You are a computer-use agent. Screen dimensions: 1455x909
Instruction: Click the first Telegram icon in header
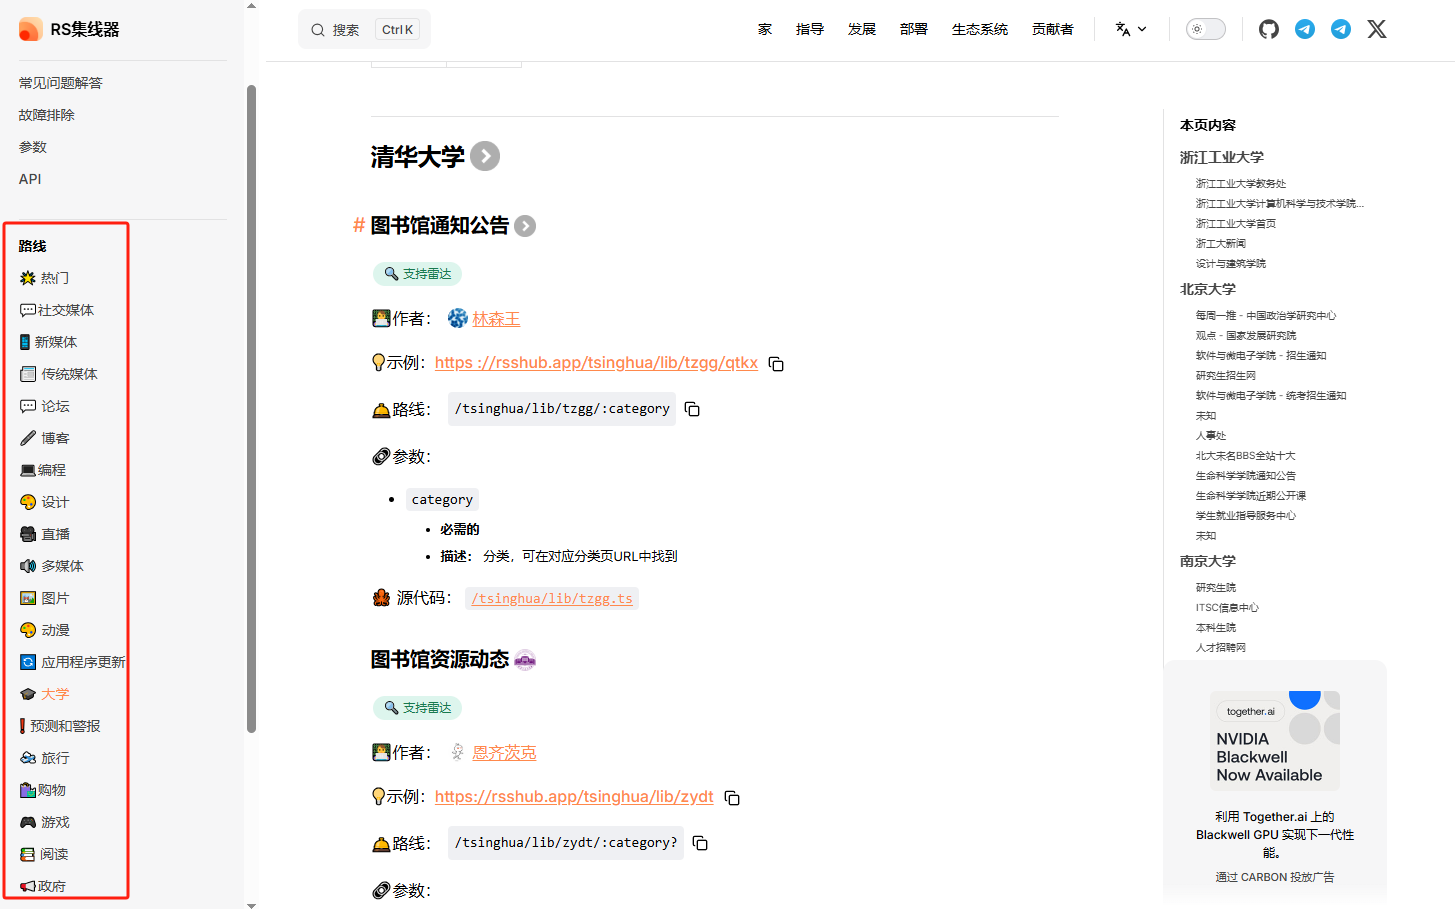tap(1305, 29)
